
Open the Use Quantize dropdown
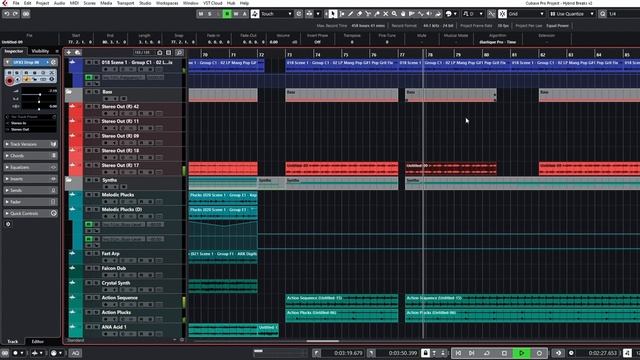(572, 14)
